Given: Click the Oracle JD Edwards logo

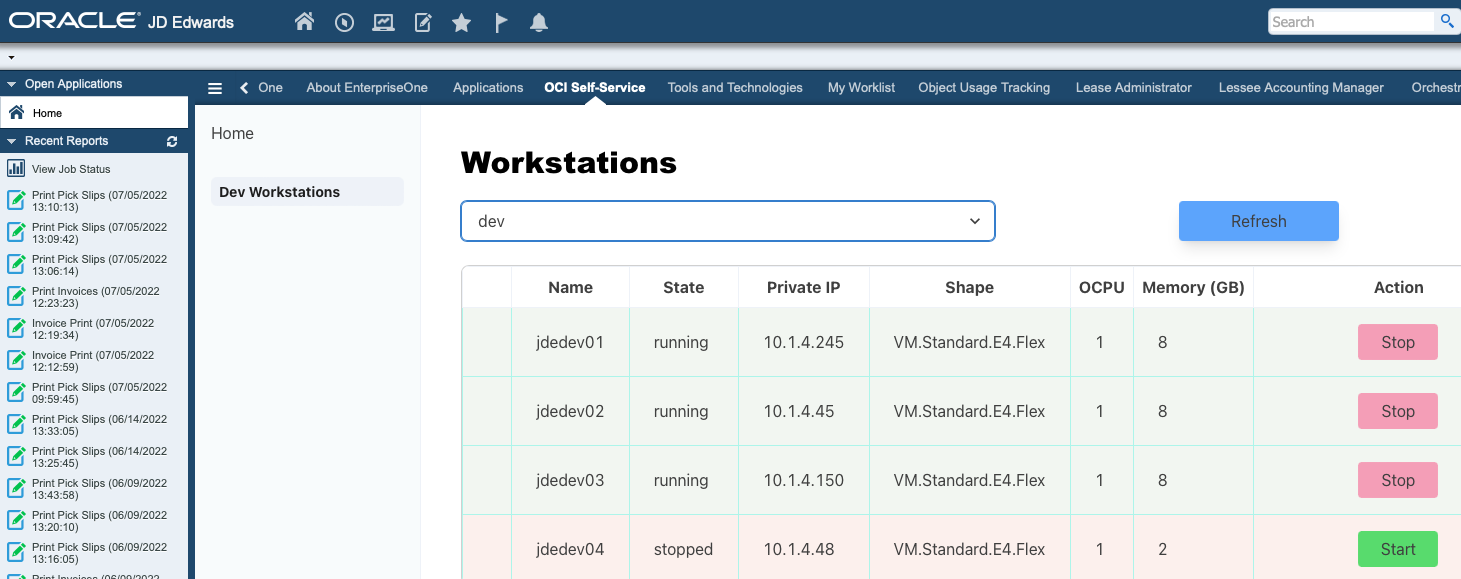Looking at the screenshot, I should point(121,21).
